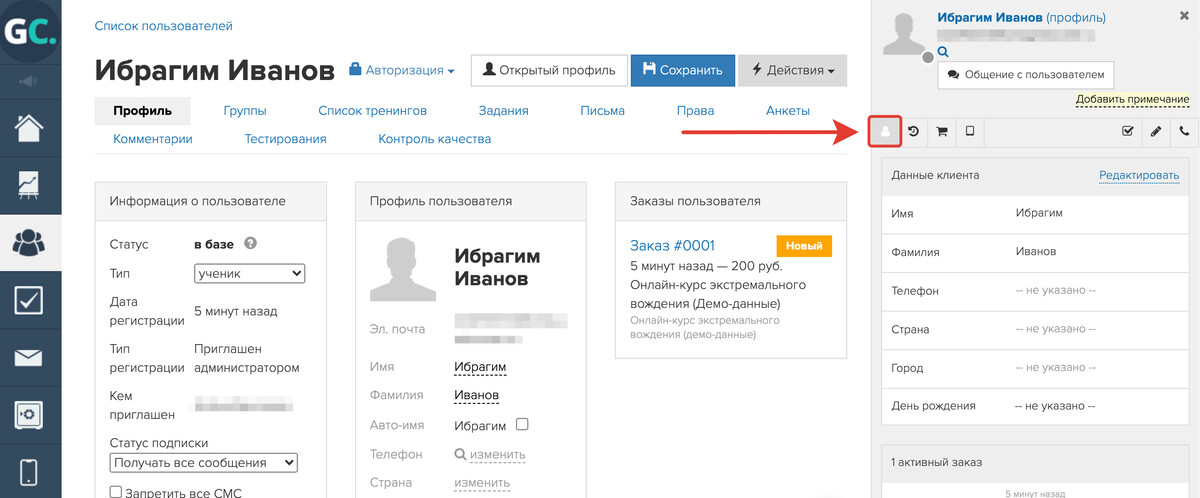Enable the Запретить все СМС checkbox

point(115,492)
